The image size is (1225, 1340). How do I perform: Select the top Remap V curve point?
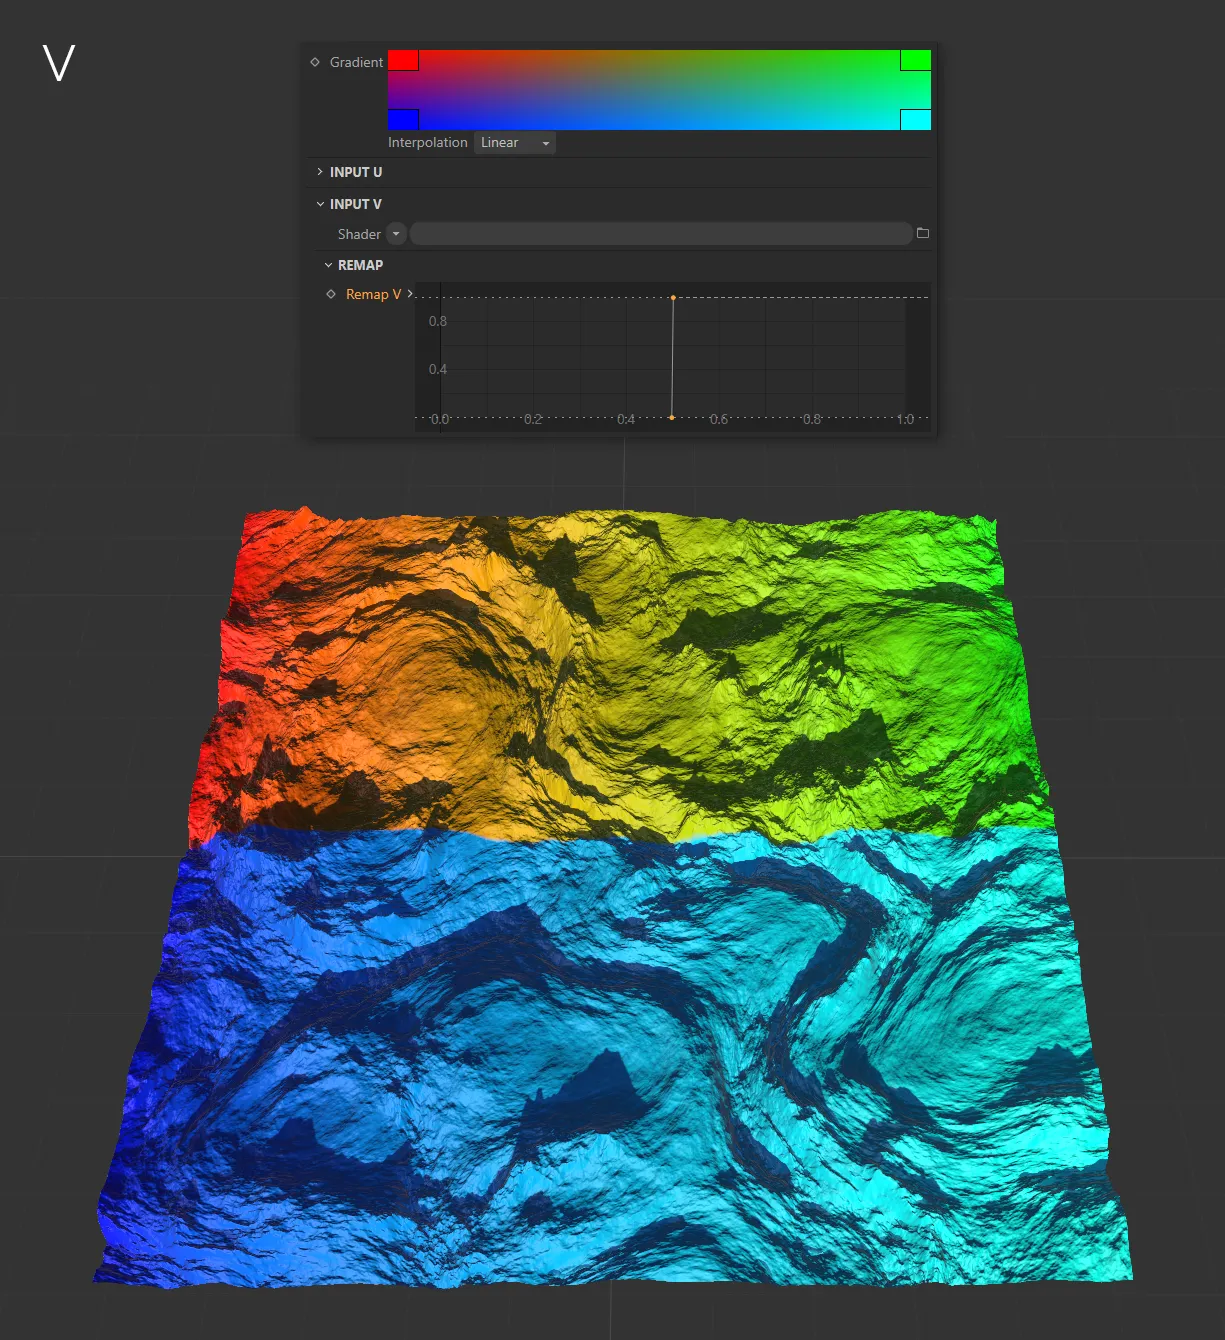673,297
